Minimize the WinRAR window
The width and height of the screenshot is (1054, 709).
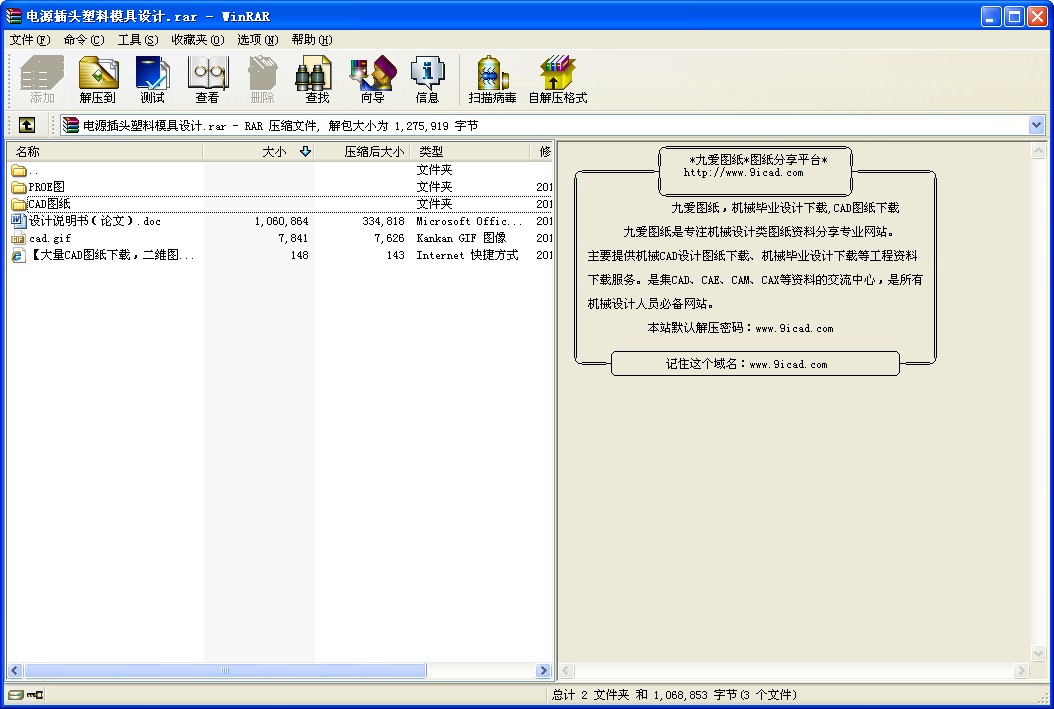tap(991, 16)
